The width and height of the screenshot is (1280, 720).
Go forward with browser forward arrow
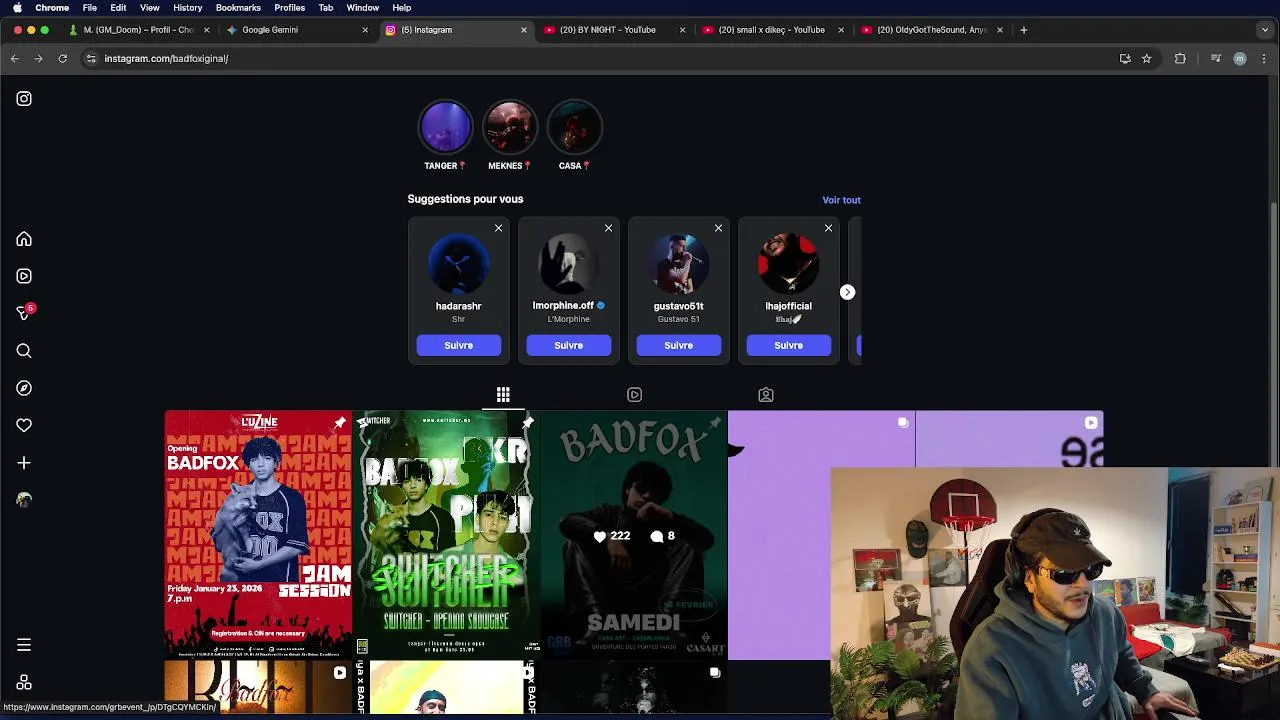38,59
